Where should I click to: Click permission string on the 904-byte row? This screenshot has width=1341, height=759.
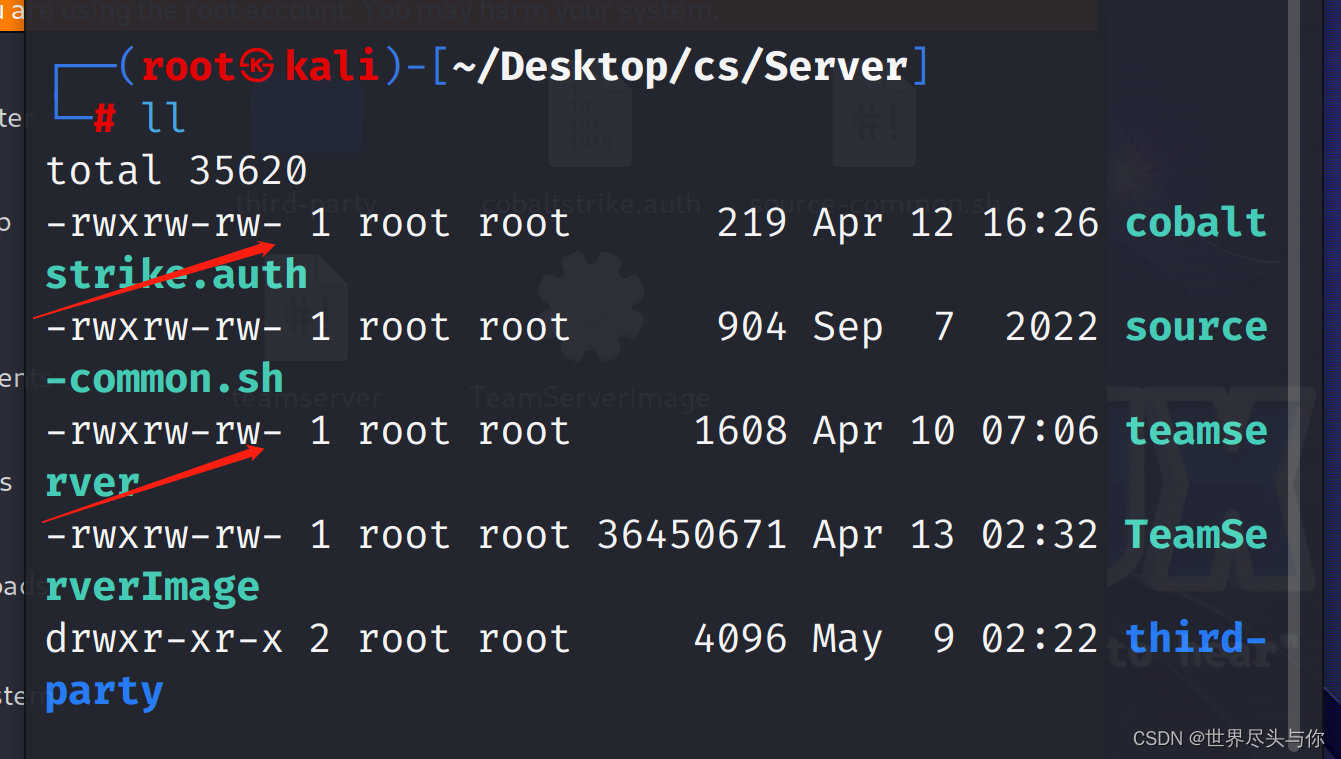[x=165, y=327]
